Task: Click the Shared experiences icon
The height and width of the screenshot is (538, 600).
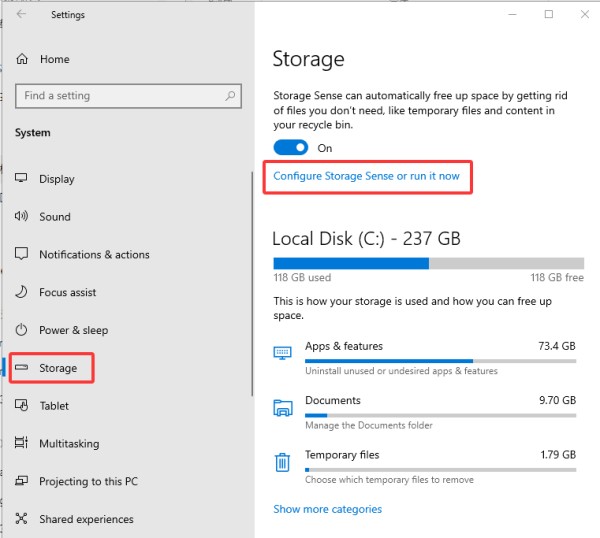Action: [21, 518]
